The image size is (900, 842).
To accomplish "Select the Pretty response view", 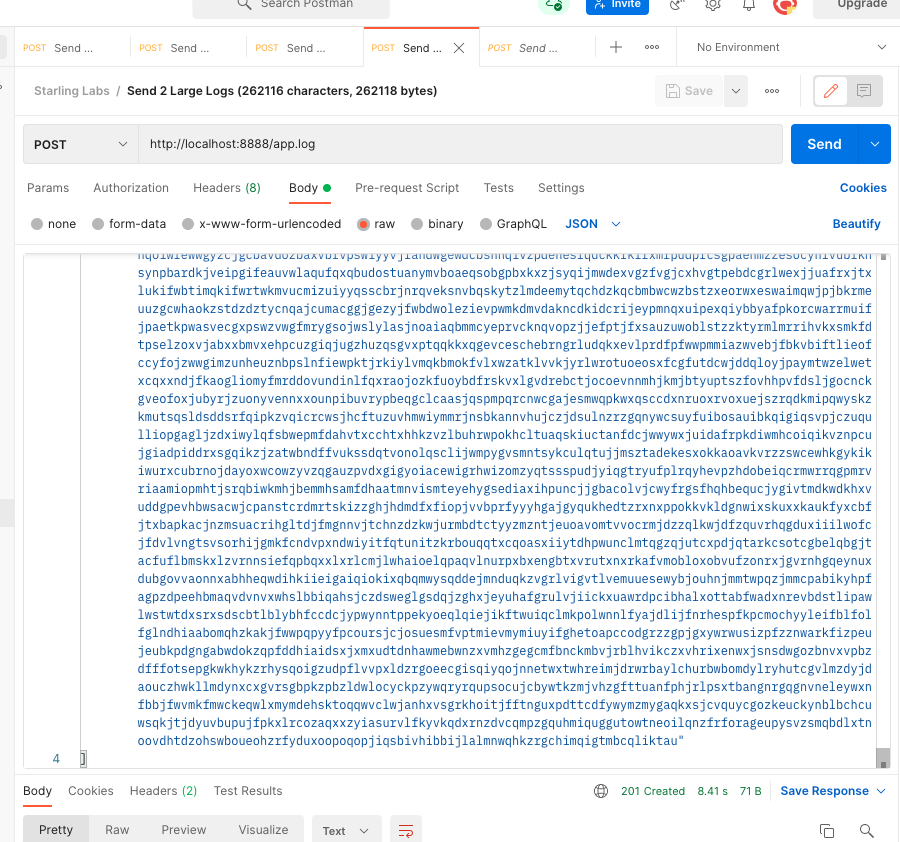I will click(56, 830).
